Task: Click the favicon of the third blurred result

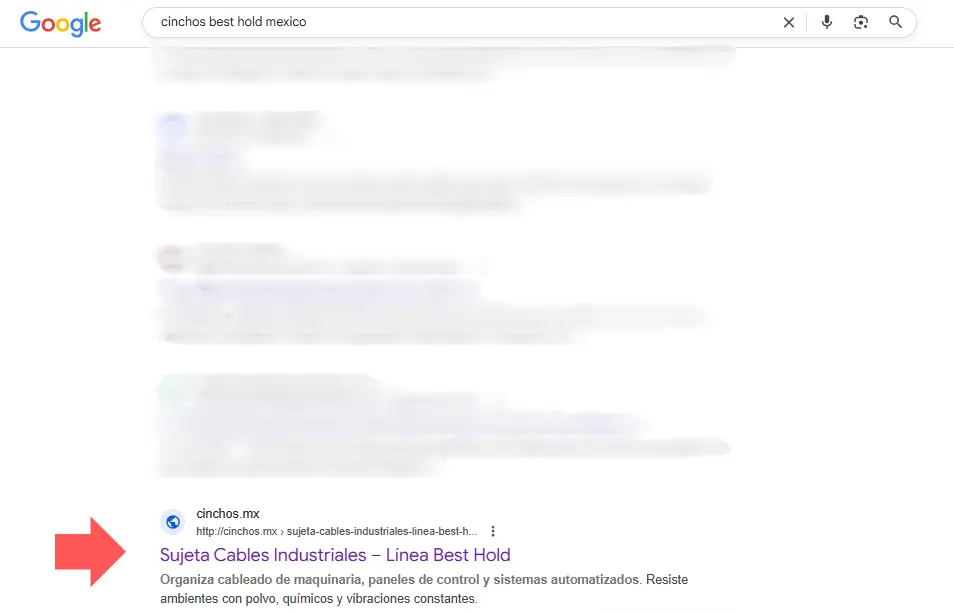Action: [x=172, y=257]
